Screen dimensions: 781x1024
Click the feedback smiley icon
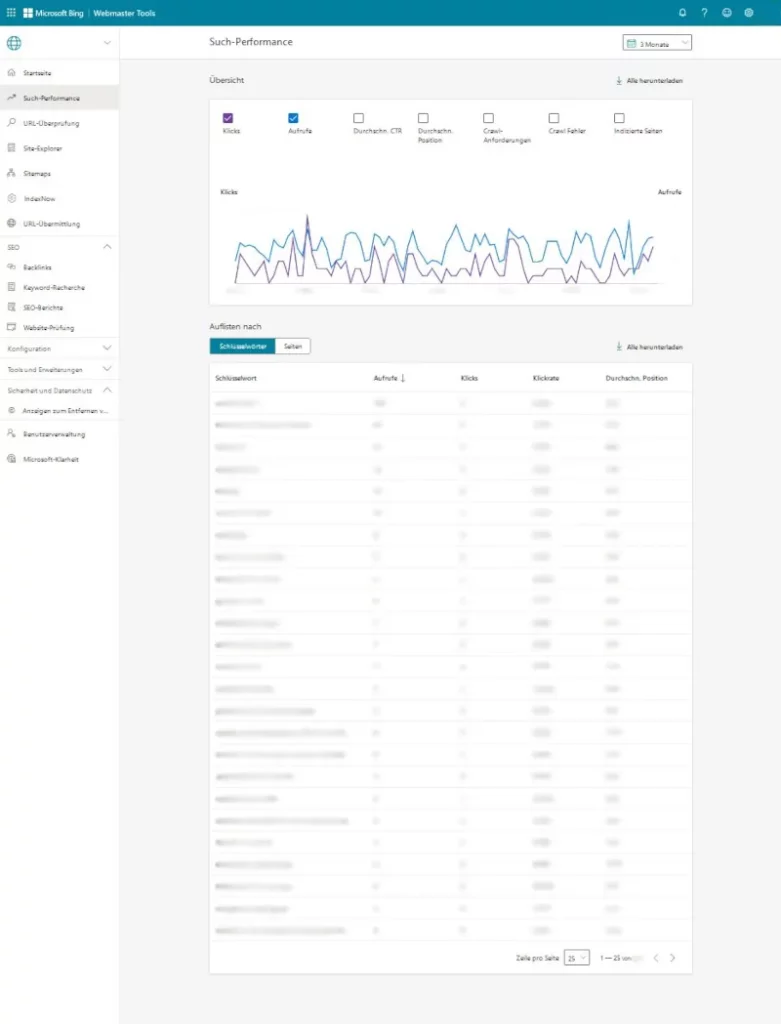726,13
